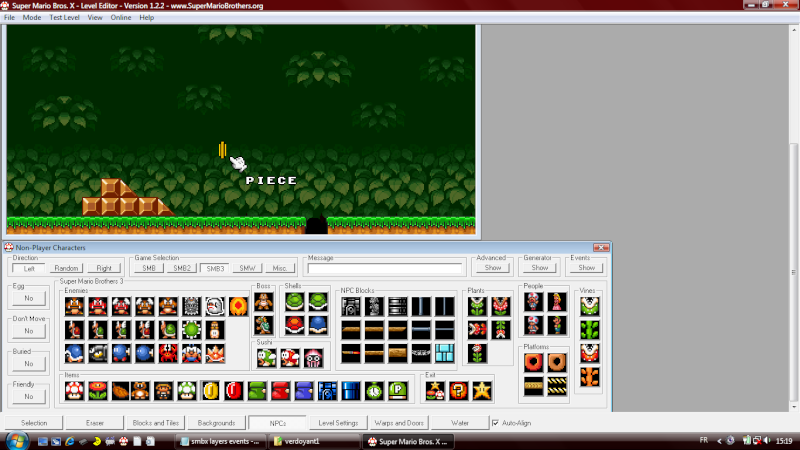The image size is (800, 450).
Task: Show the Generator options
Action: pos(539,268)
